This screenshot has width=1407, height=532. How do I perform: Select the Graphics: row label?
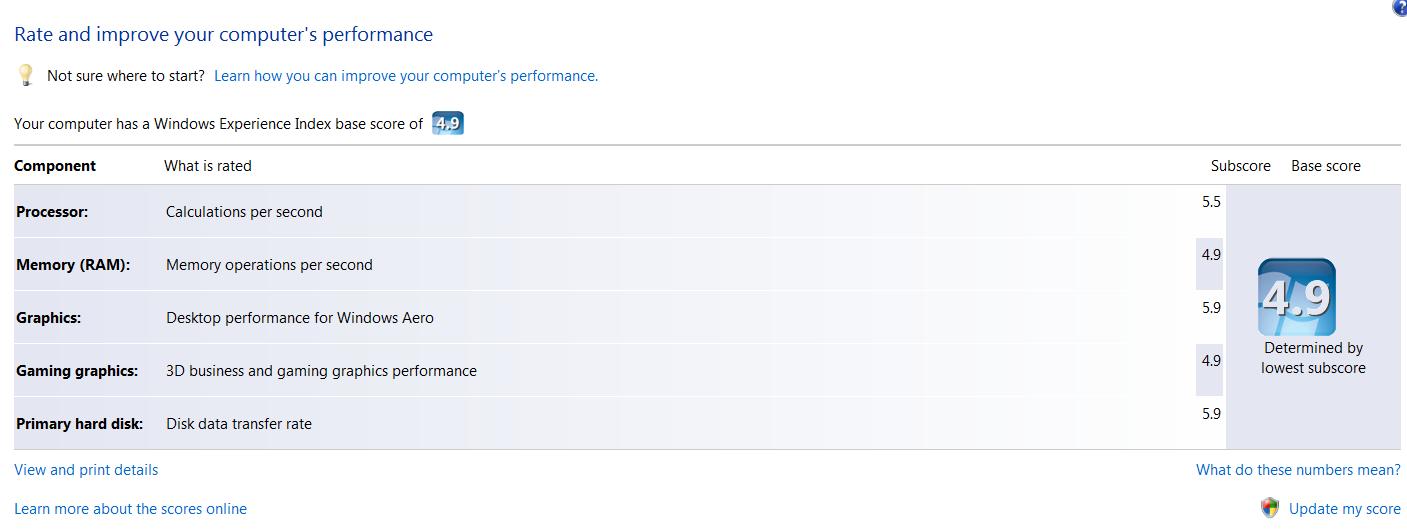(x=48, y=318)
